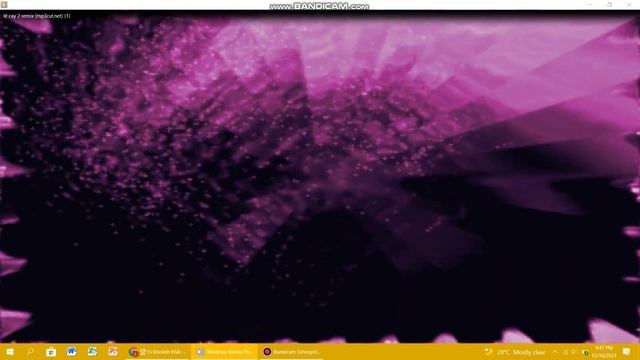The width and height of the screenshot is (640, 360).
Task: Open the Windows Start menu
Action: pos(10,351)
